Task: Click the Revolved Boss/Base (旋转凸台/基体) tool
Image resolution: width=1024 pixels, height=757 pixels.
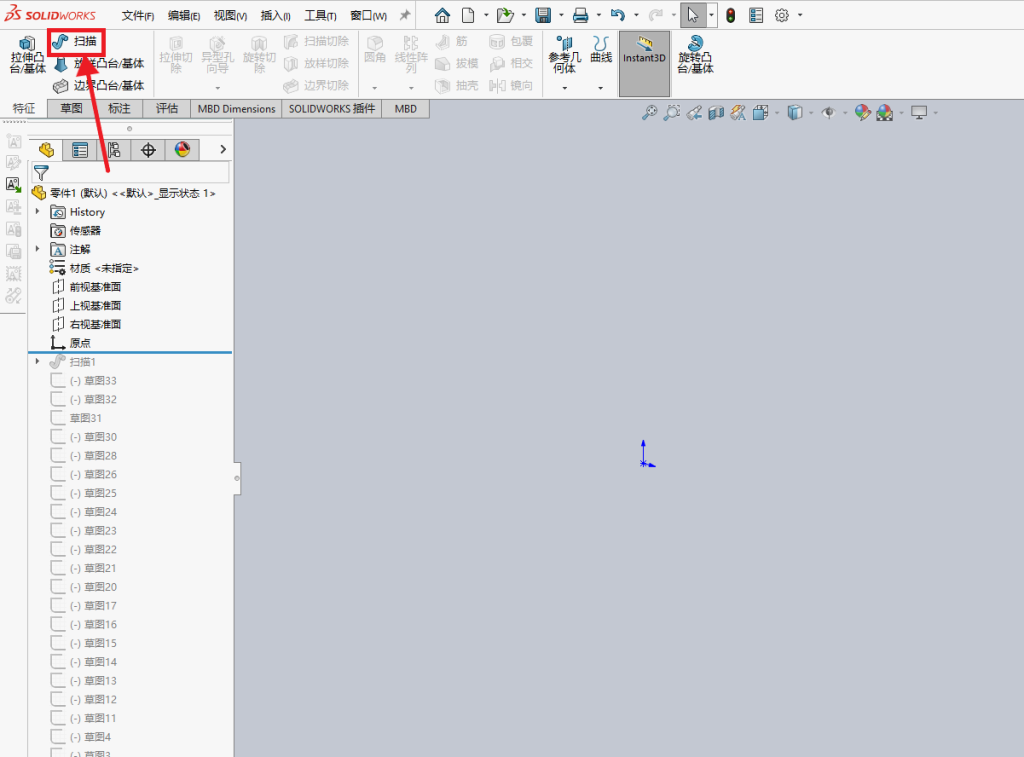Action: [695, 54]
